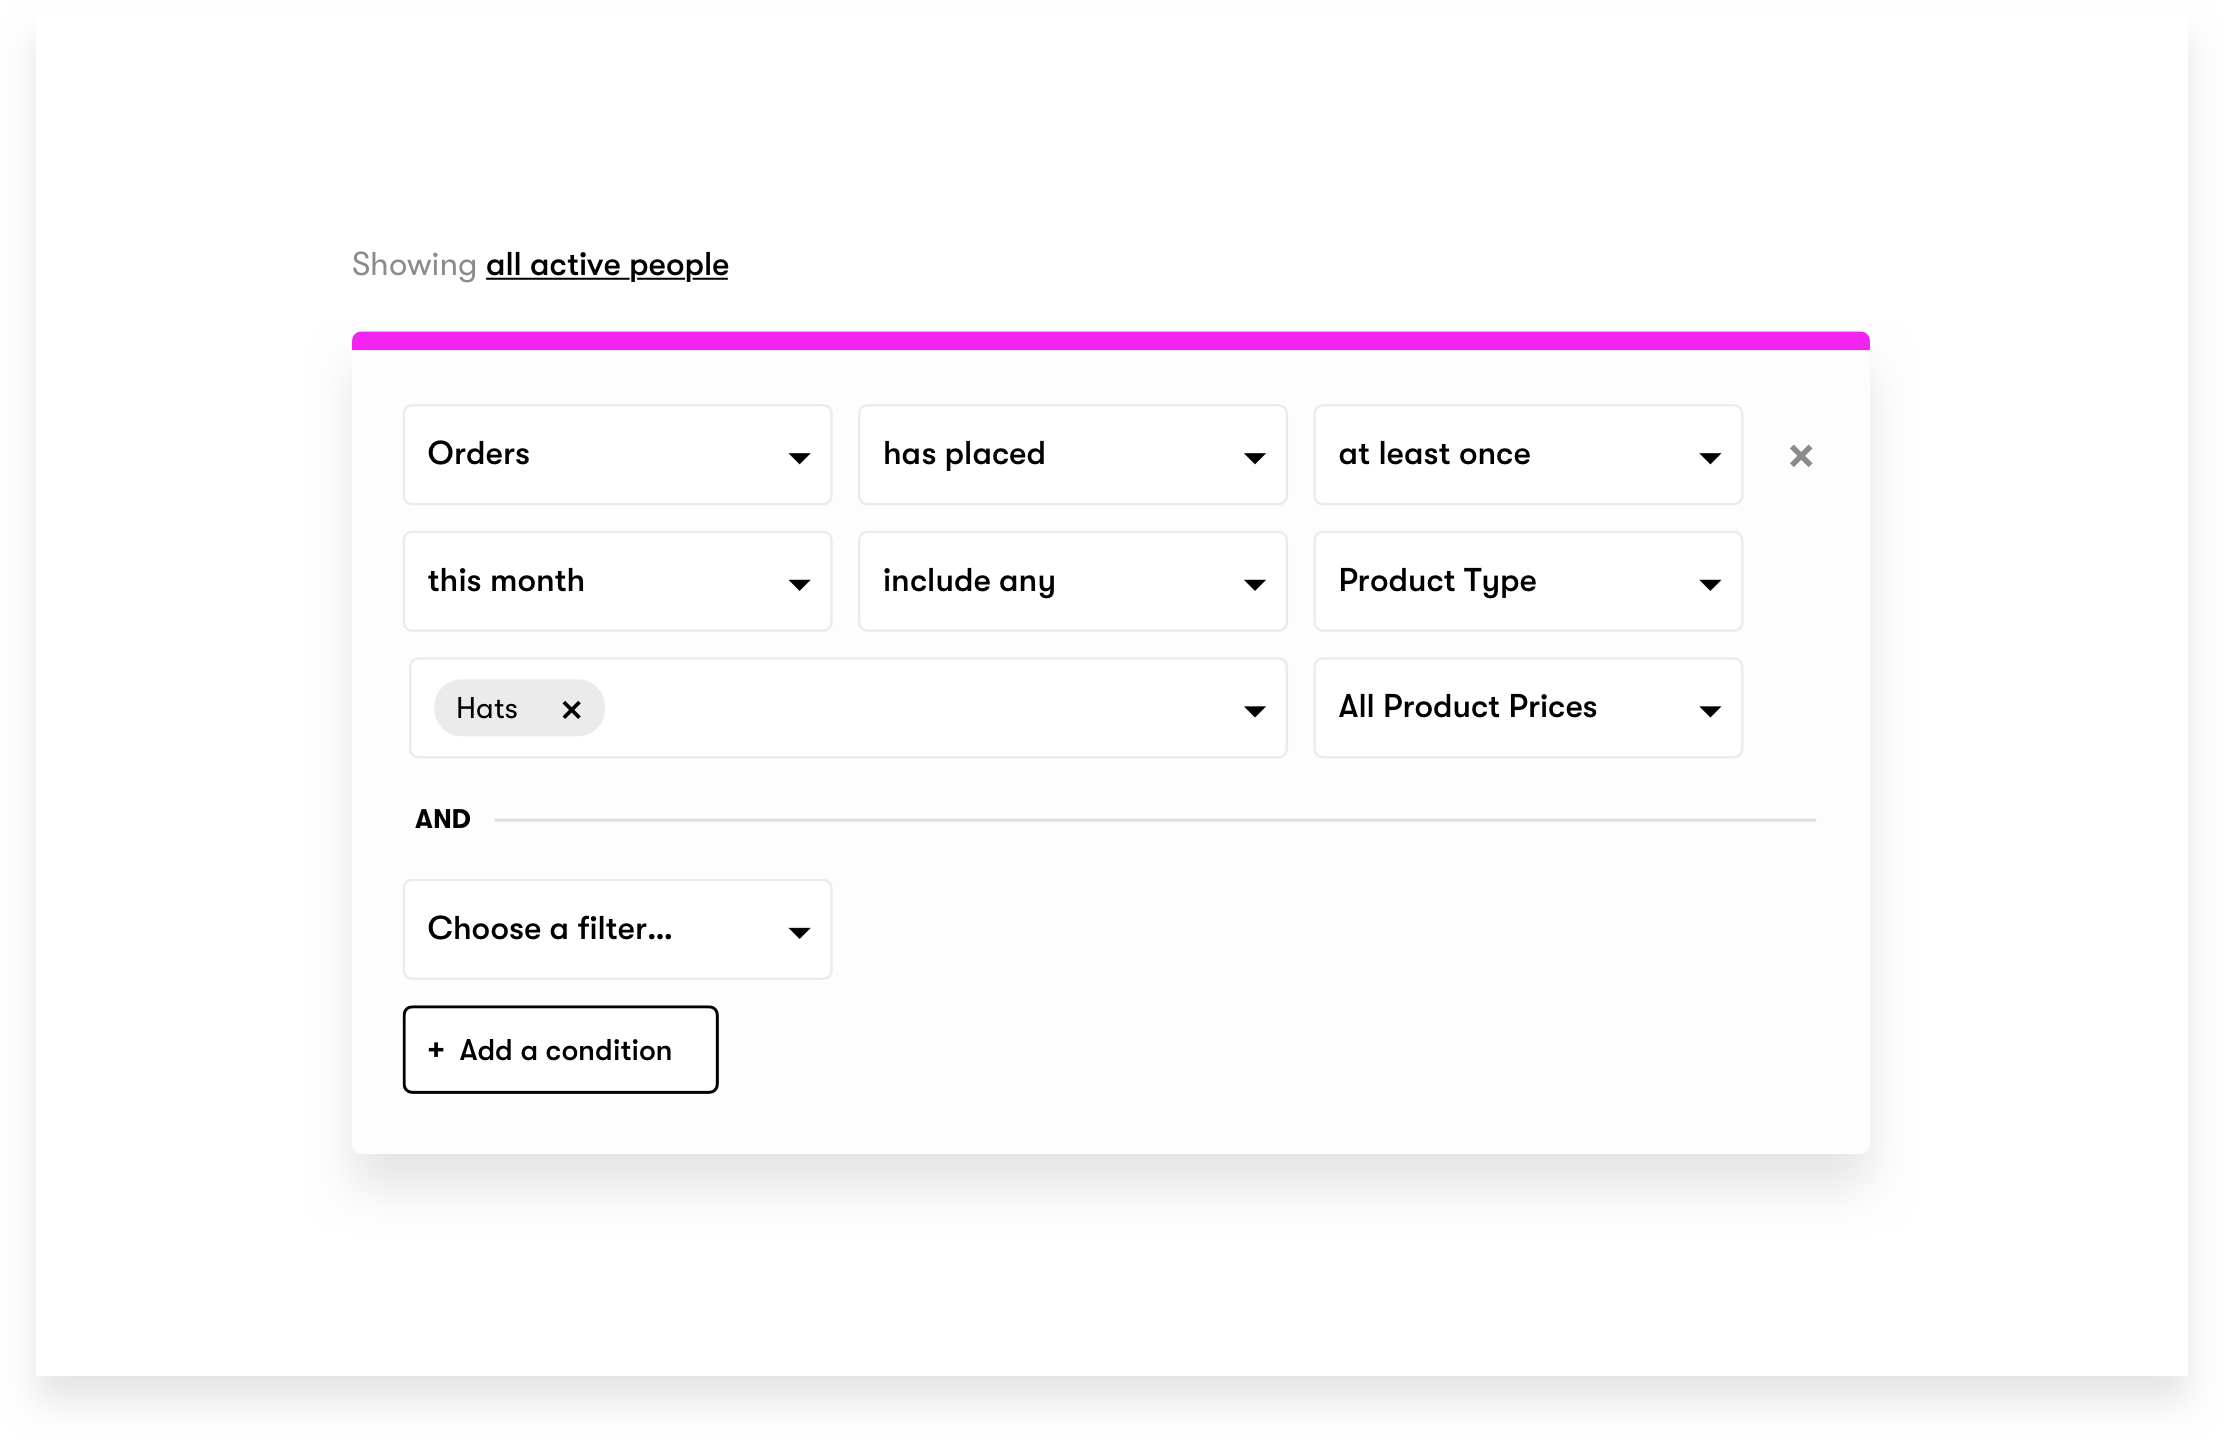Open the "at least once" frequency dropdown
Viewport: 2224px width, 1438px height.
(1527, 455)
